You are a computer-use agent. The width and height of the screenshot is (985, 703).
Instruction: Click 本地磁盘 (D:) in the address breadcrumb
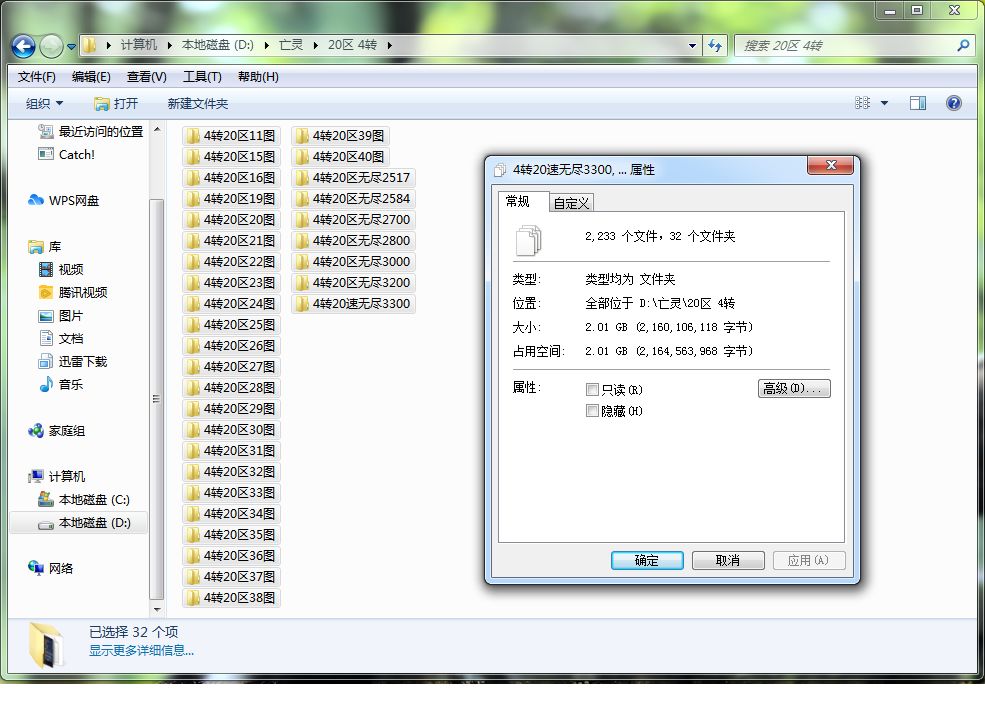pos(217,45)
